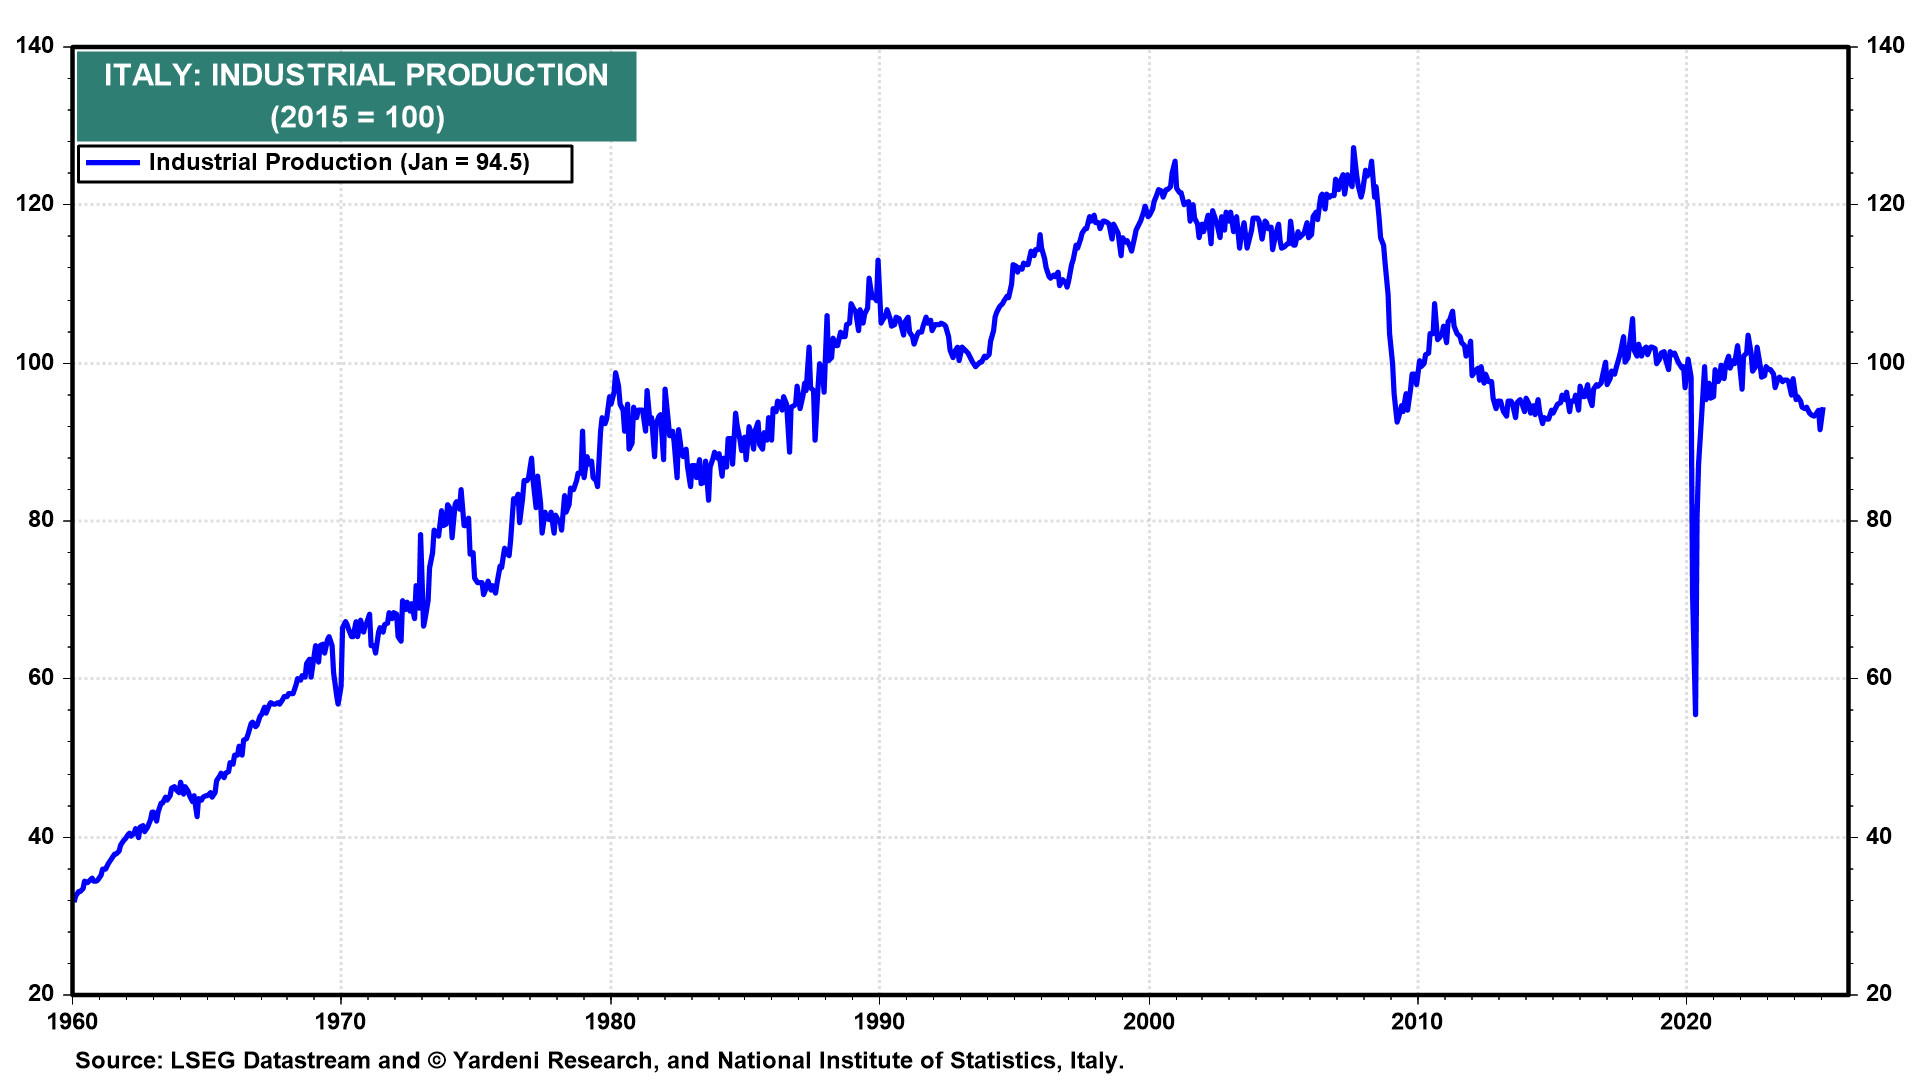Click the left axis 20 label
The width and height of the screenshot is (1920, 1080).
point(41,993)
